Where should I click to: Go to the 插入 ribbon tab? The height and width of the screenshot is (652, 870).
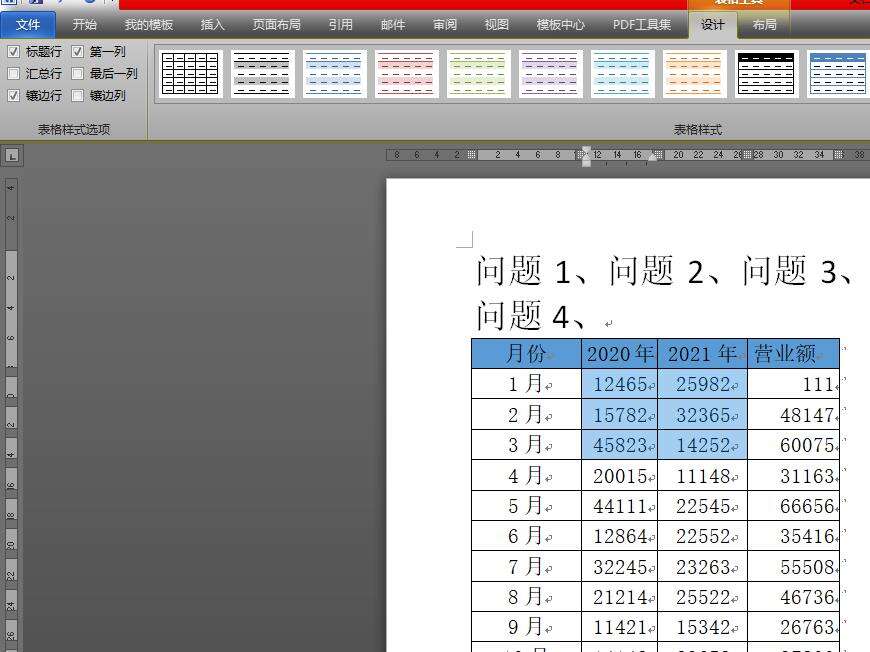coord(212,24)
